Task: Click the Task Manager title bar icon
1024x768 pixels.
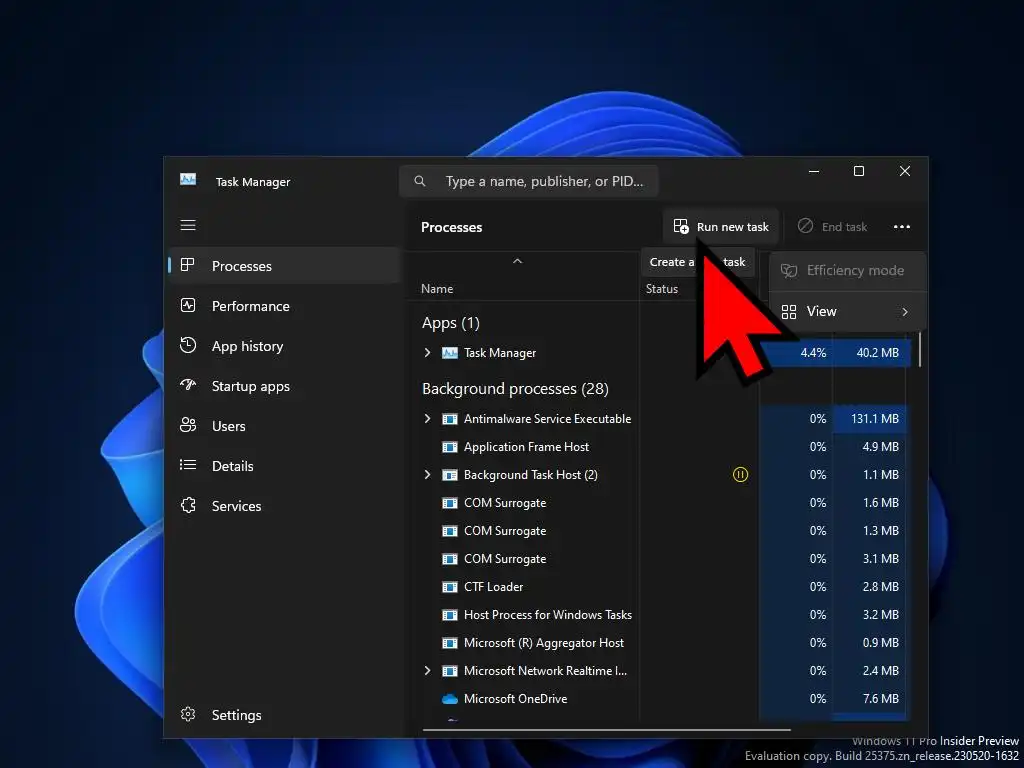Action: pos(188,180)
